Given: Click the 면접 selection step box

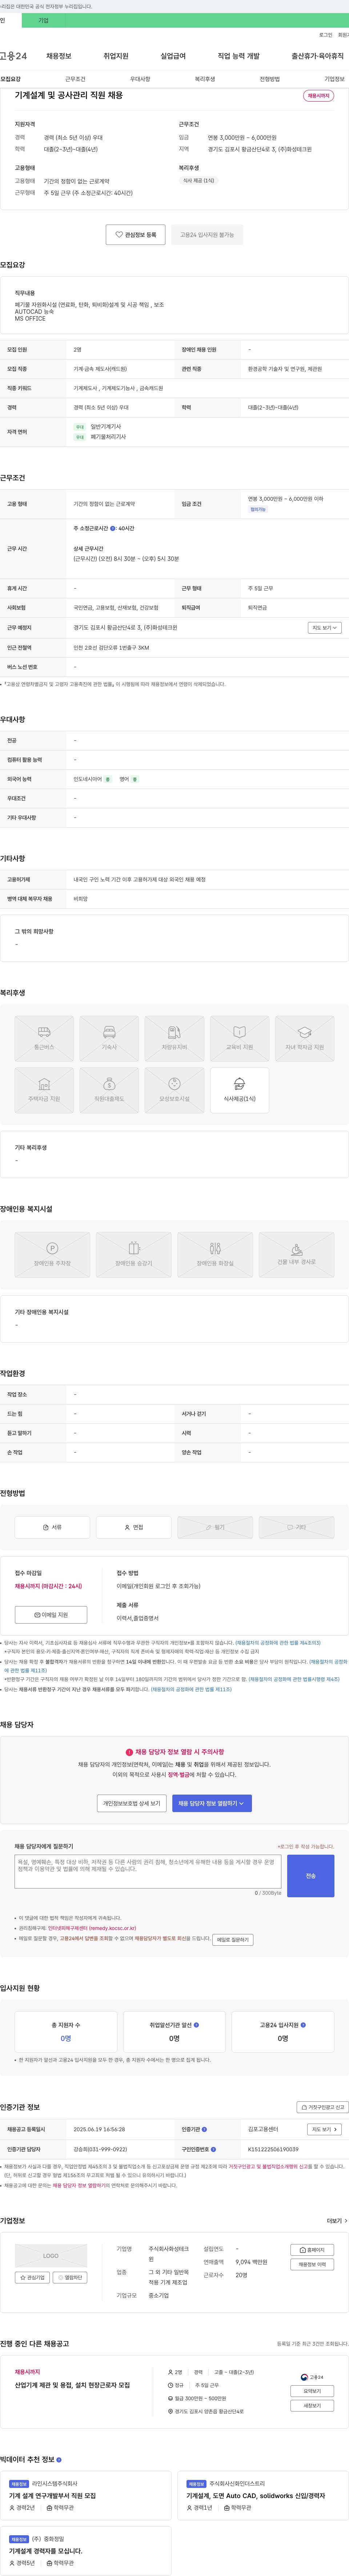Looking at the screenshot, I should 134,1527.
